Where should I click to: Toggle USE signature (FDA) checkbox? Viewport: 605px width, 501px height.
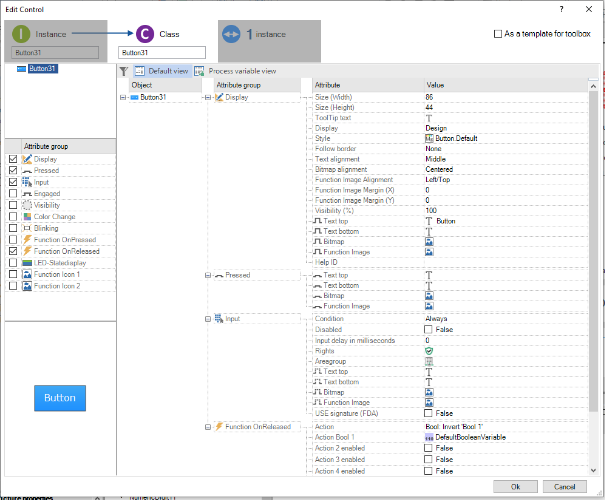(x=428, y=413)
